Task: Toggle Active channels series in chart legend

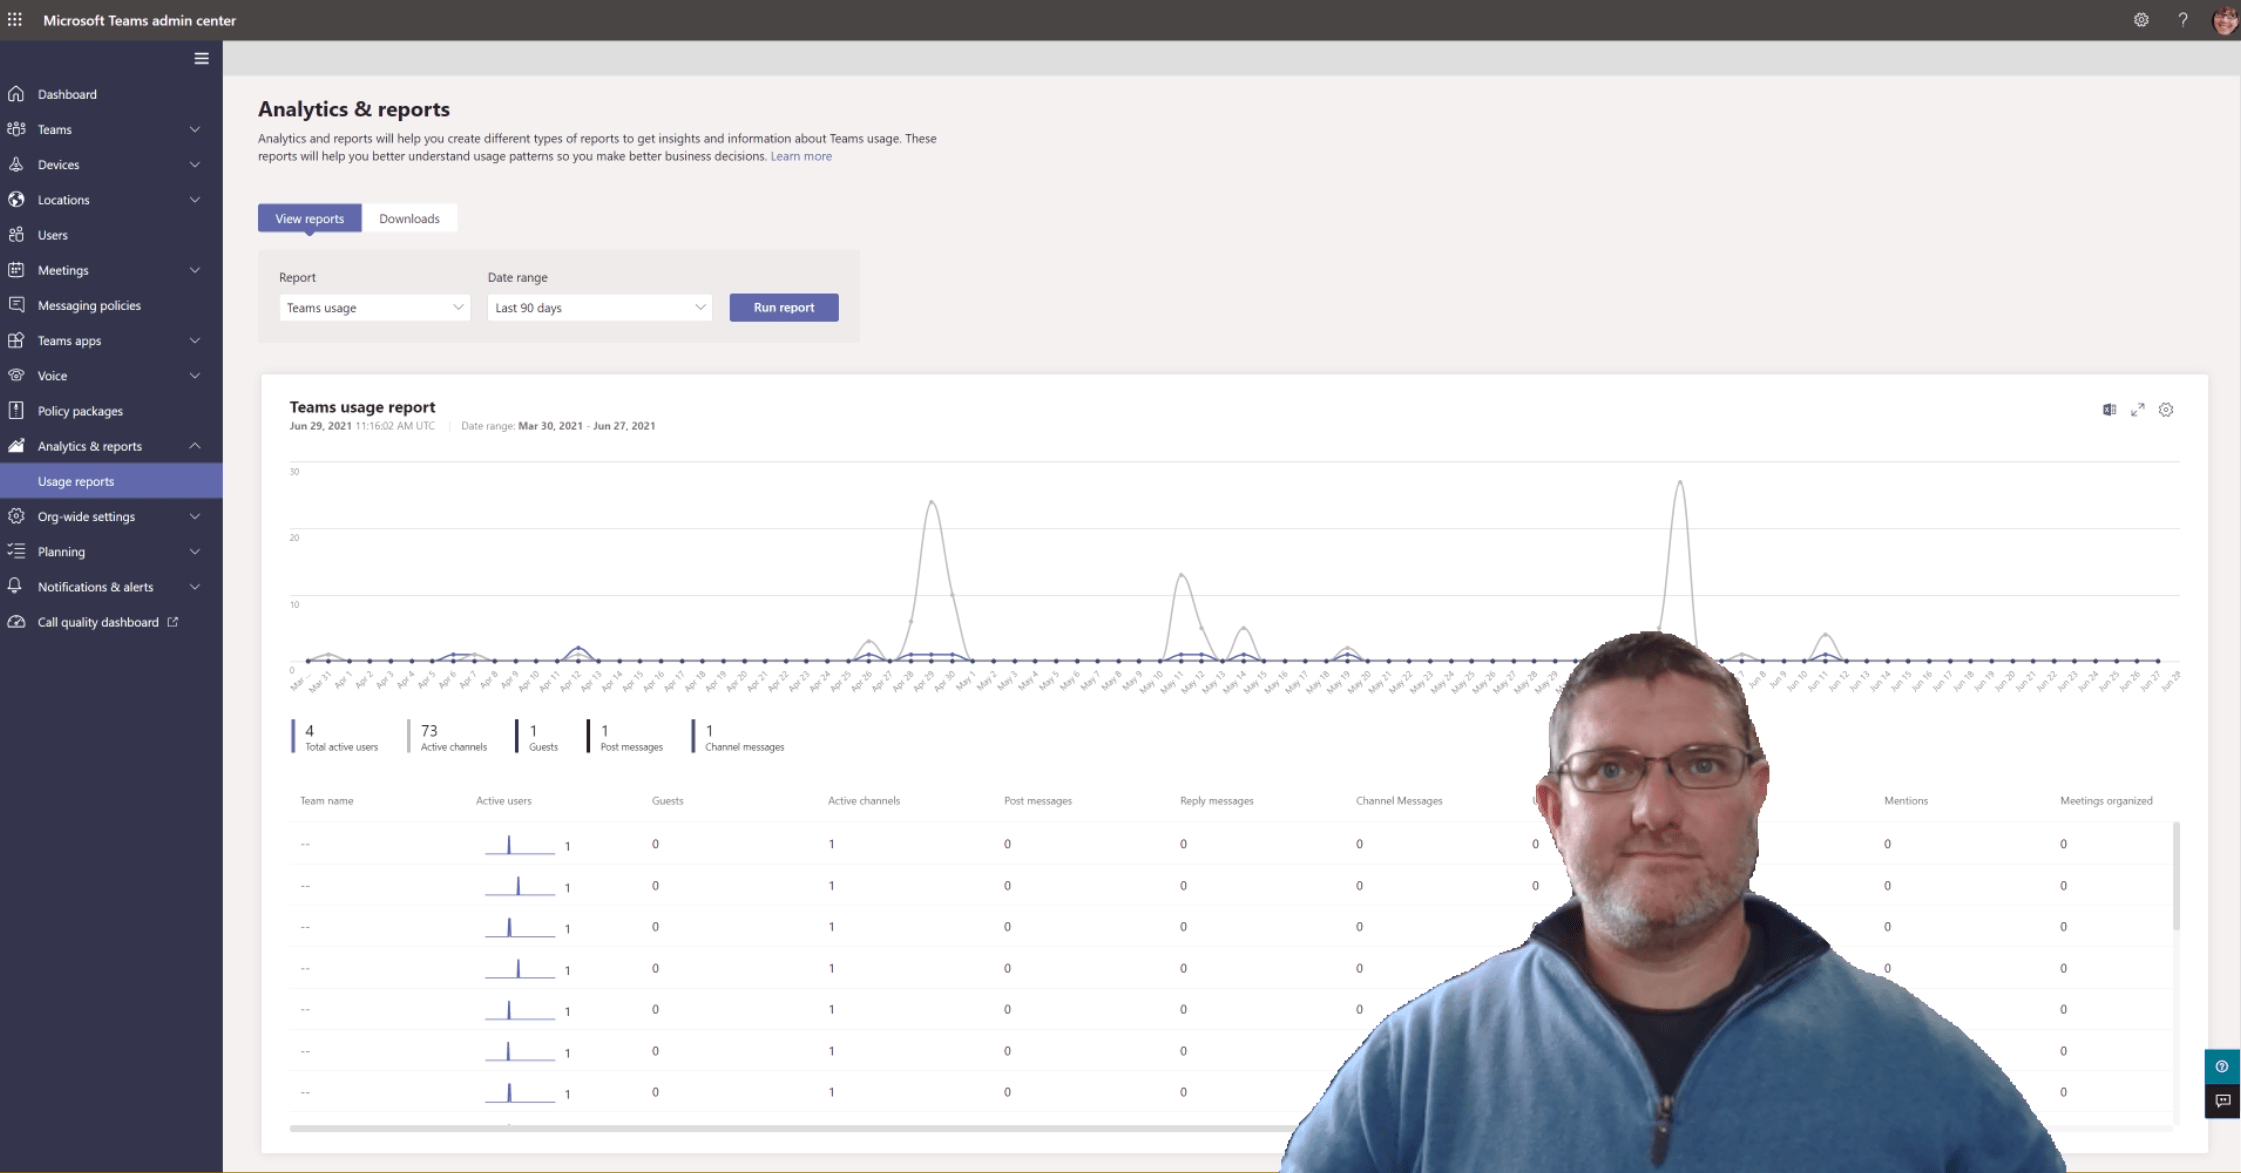Action: point(447,737)
